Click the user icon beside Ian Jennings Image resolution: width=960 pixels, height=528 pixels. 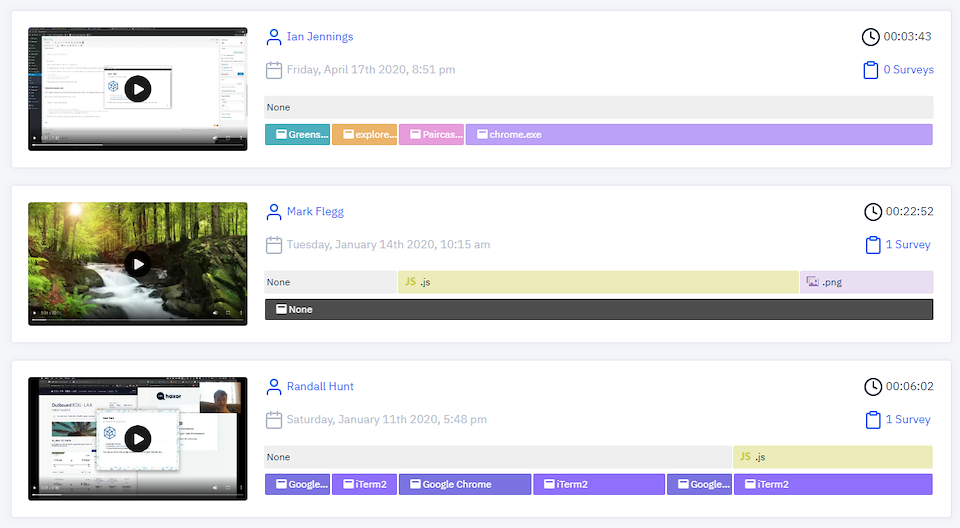(274, 37)
